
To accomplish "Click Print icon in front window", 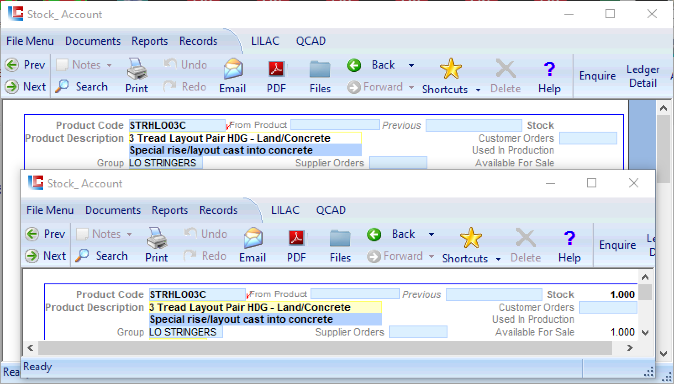I will (156, 238).
